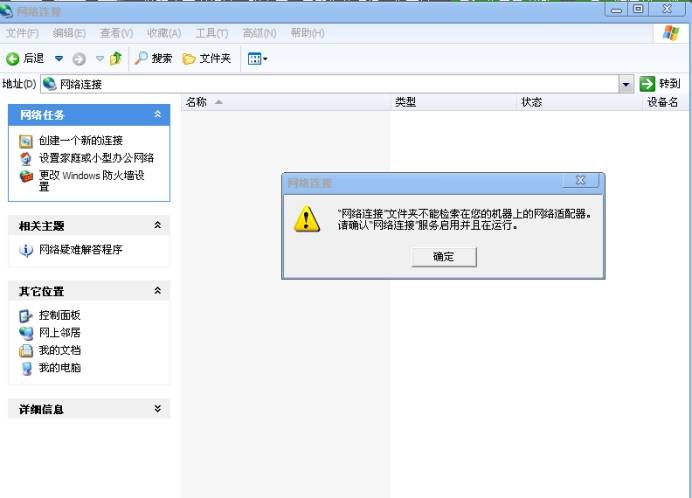Open the 收藏(A) menu
The width and height of the screenshot is (692, 498).
(x=164, y=33)
